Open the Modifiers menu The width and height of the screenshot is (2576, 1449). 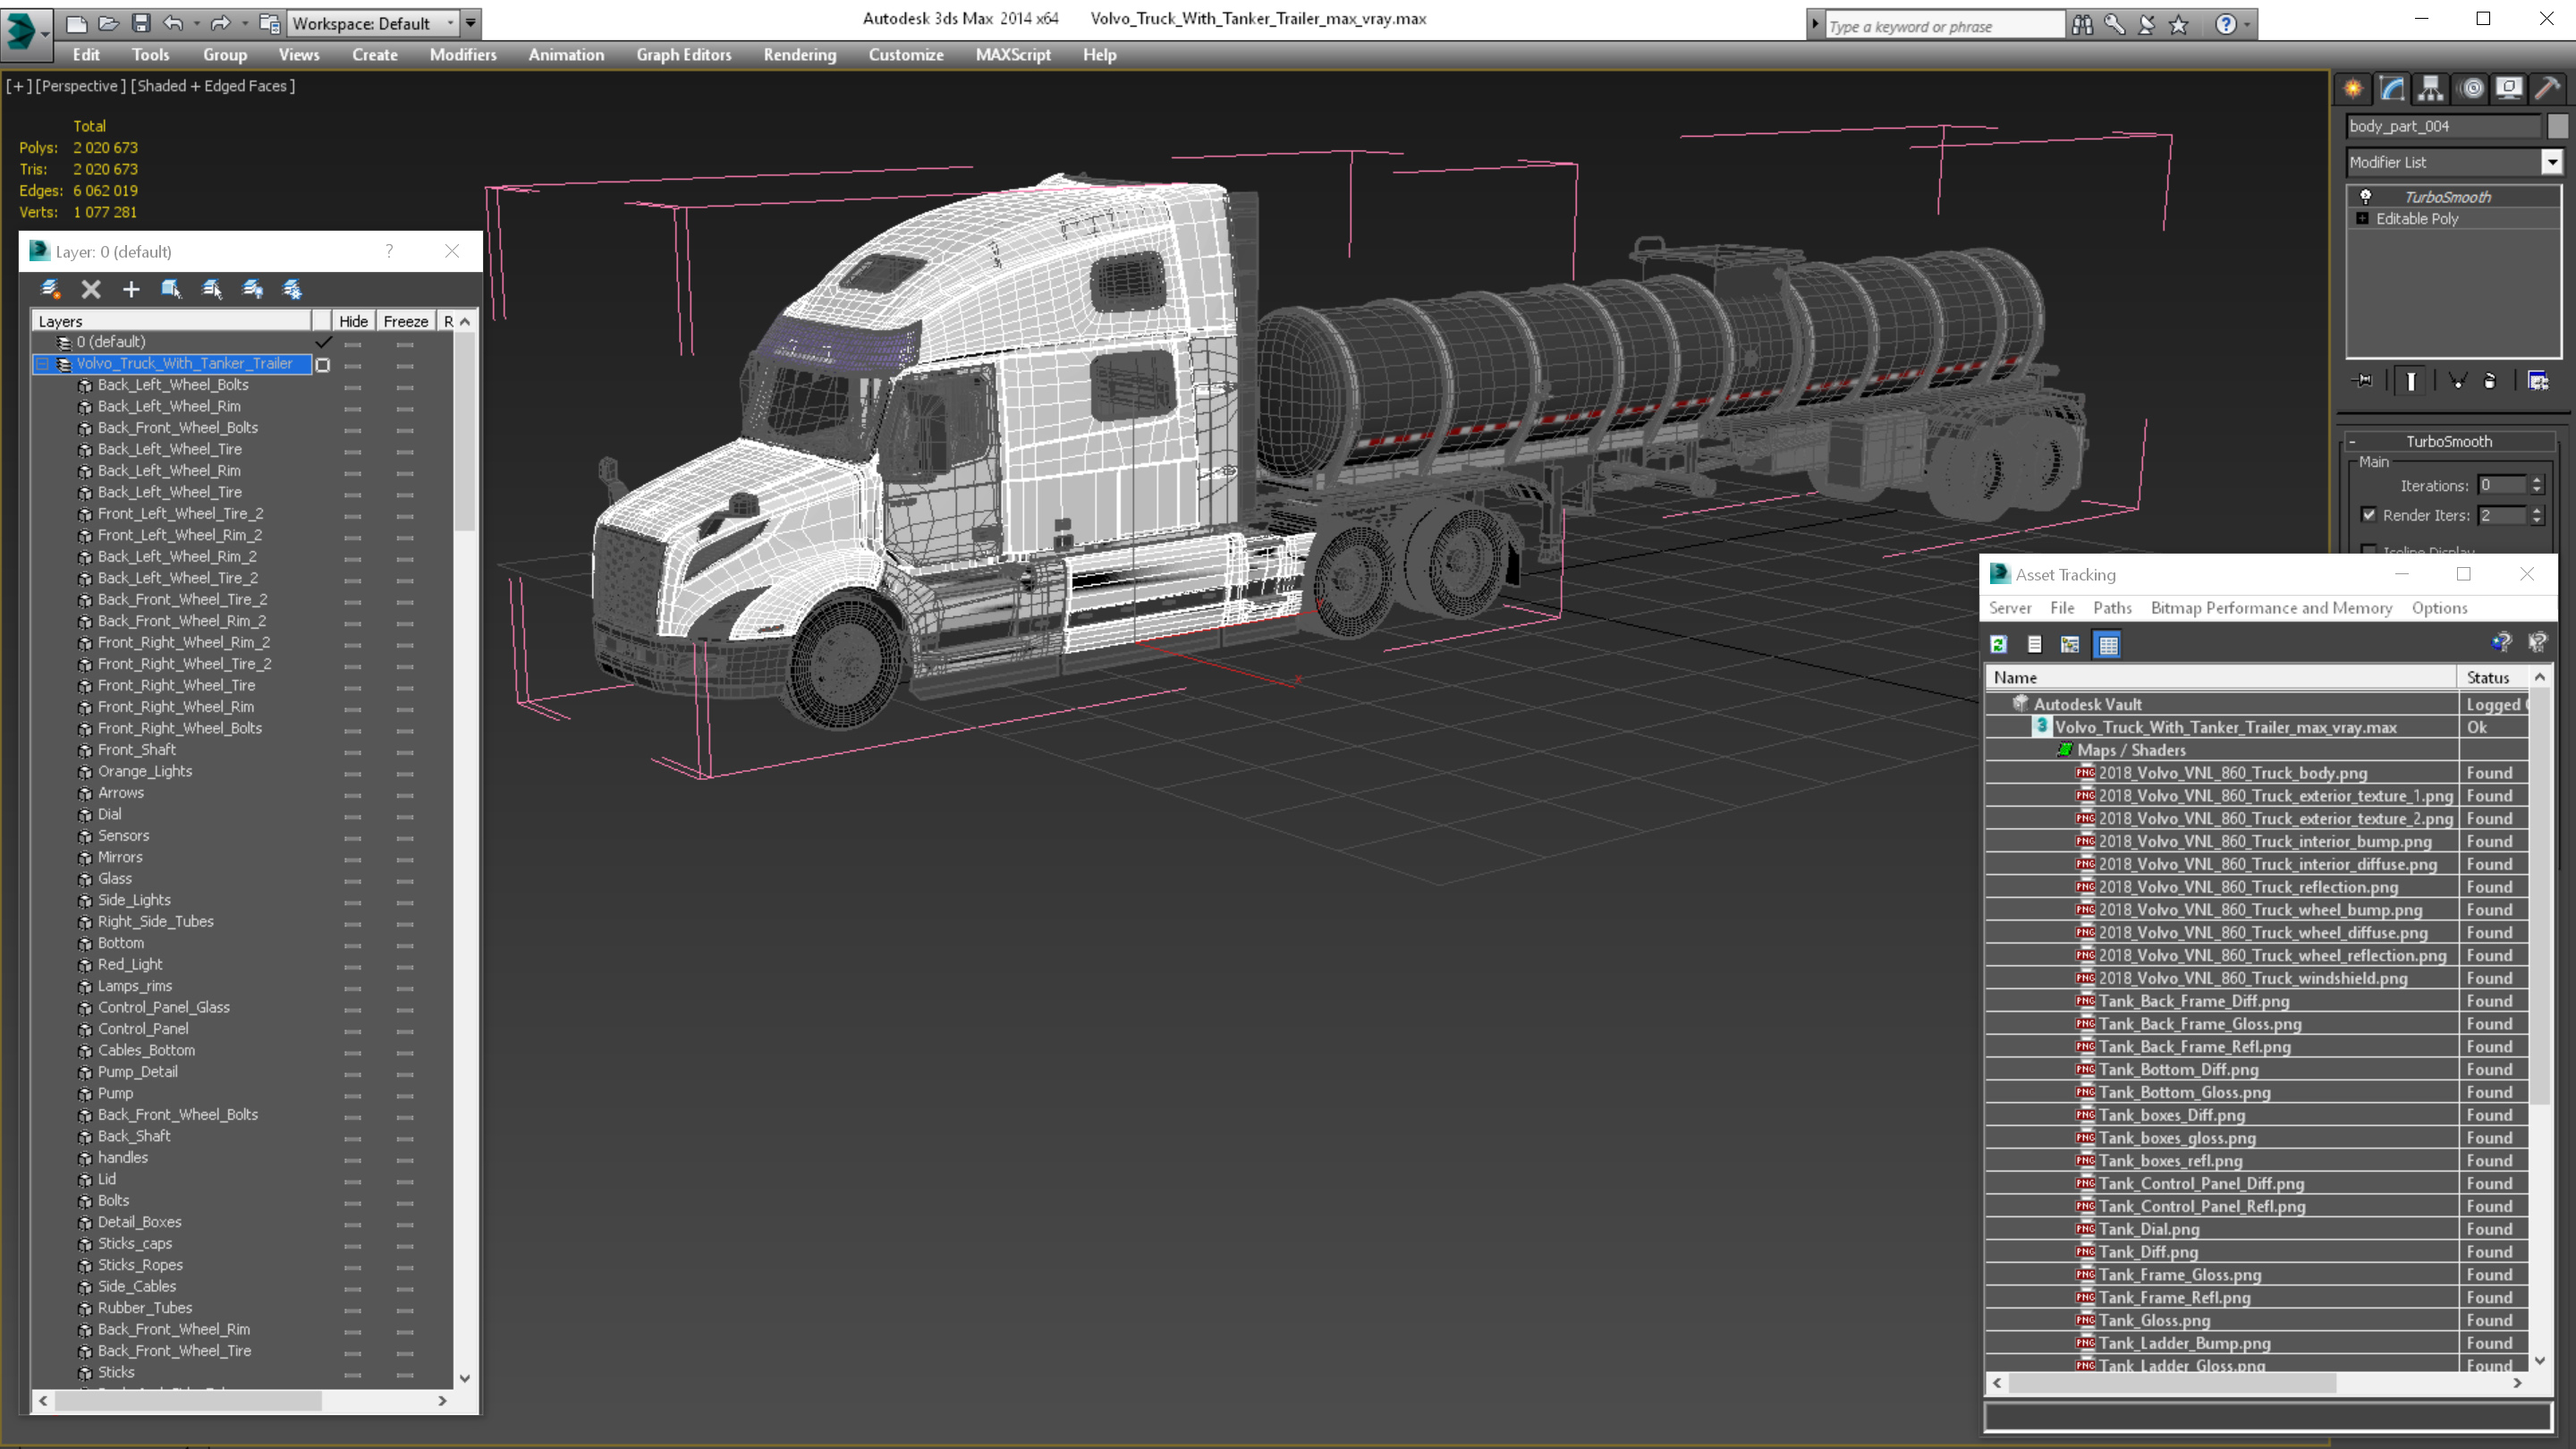pyautogui.click(x=463, y=55)
